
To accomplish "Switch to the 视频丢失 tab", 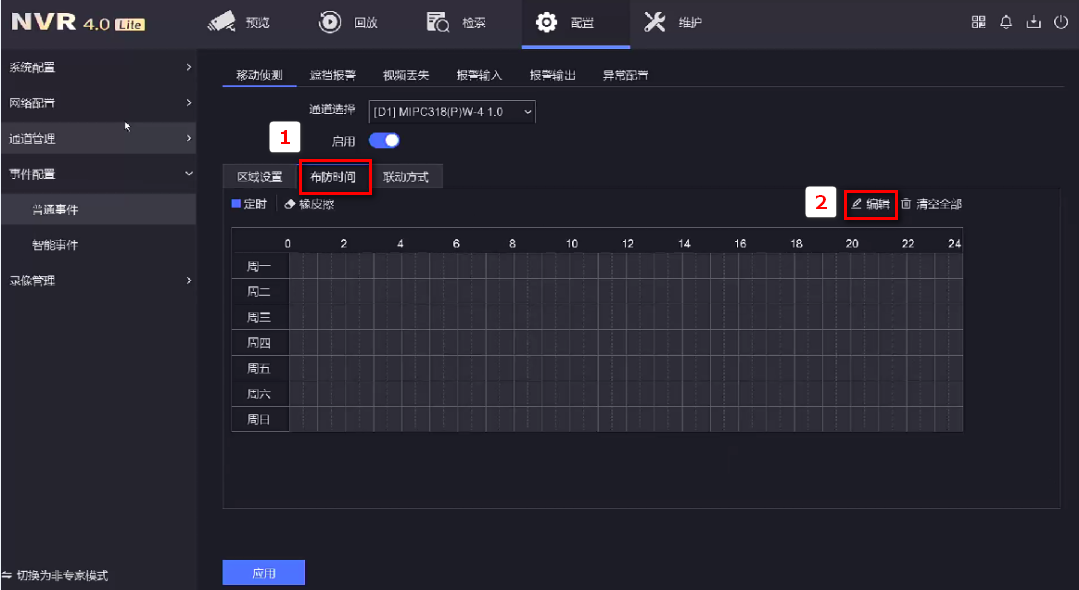I will (x=406, y=76).
